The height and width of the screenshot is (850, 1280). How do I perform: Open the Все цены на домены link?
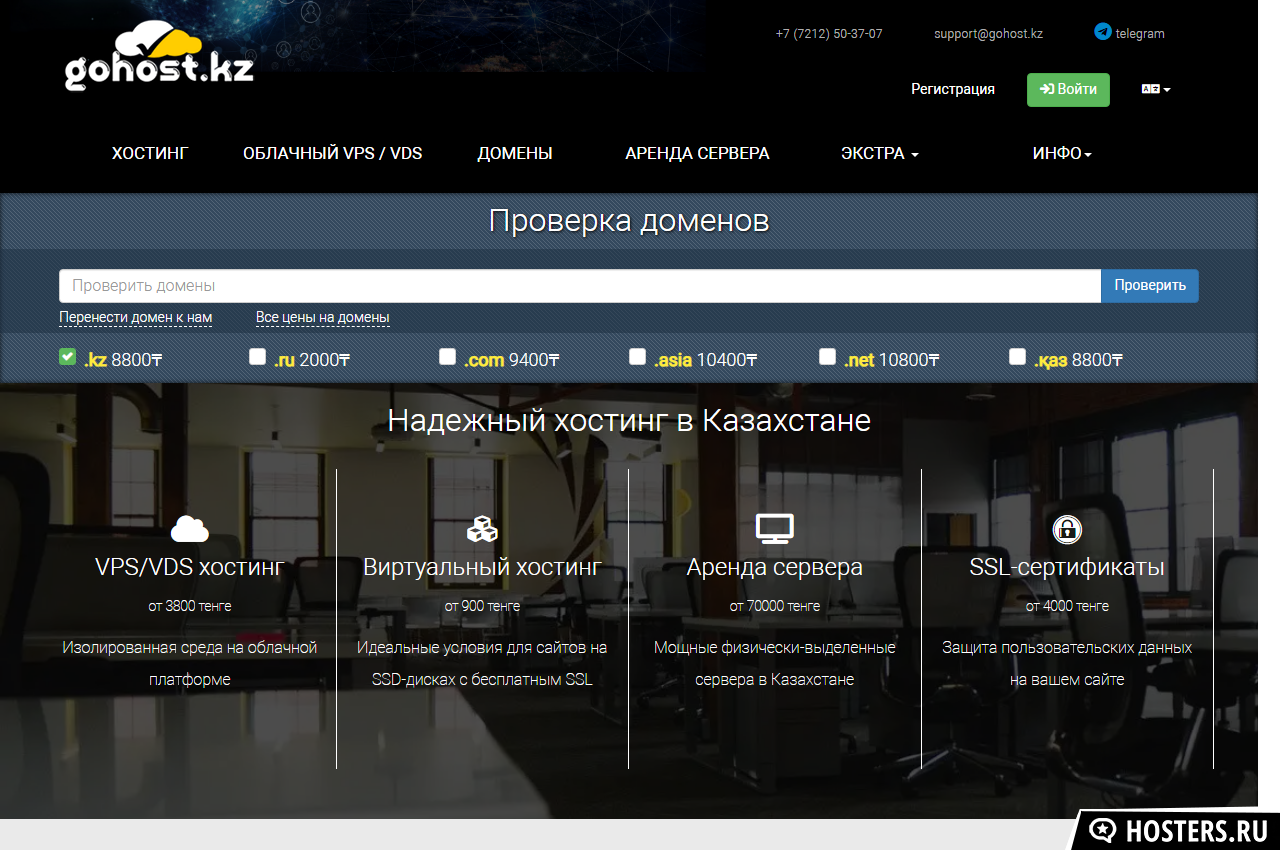322,317
